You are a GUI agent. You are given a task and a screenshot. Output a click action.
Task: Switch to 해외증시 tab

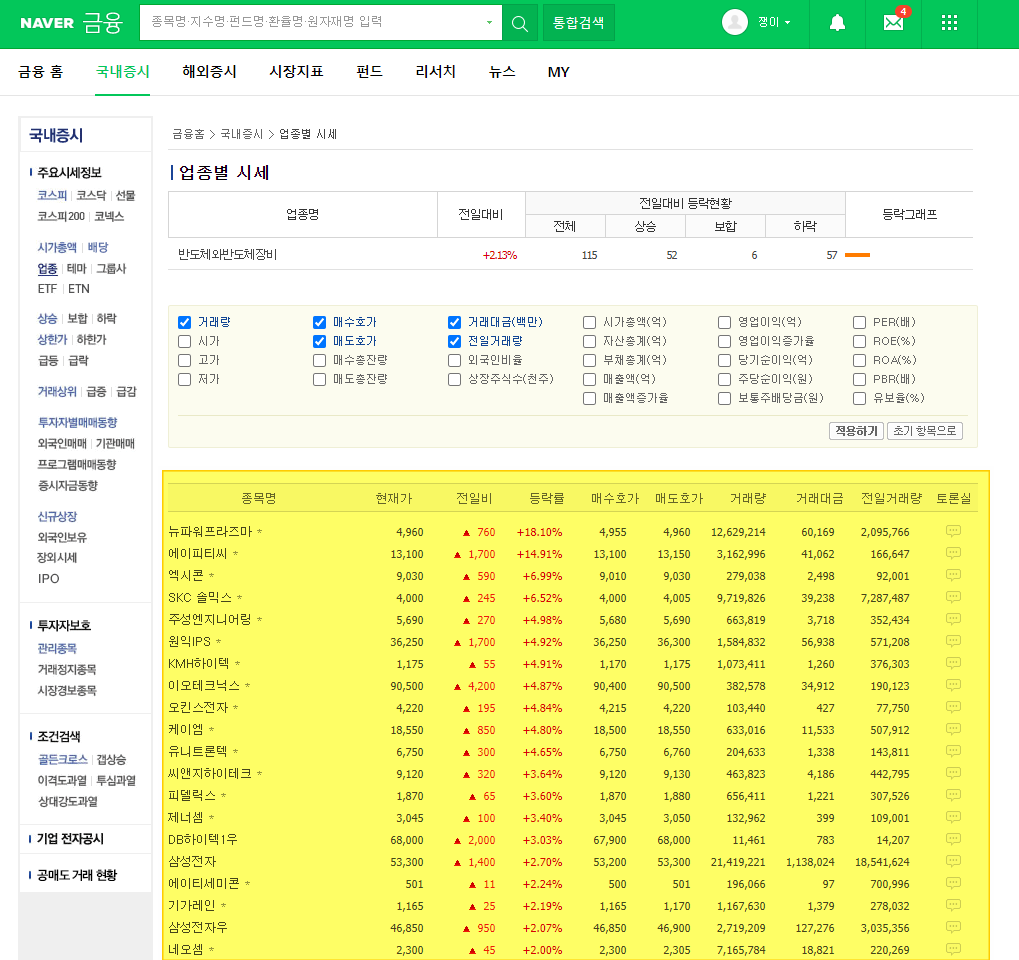(x=209, y=72)
